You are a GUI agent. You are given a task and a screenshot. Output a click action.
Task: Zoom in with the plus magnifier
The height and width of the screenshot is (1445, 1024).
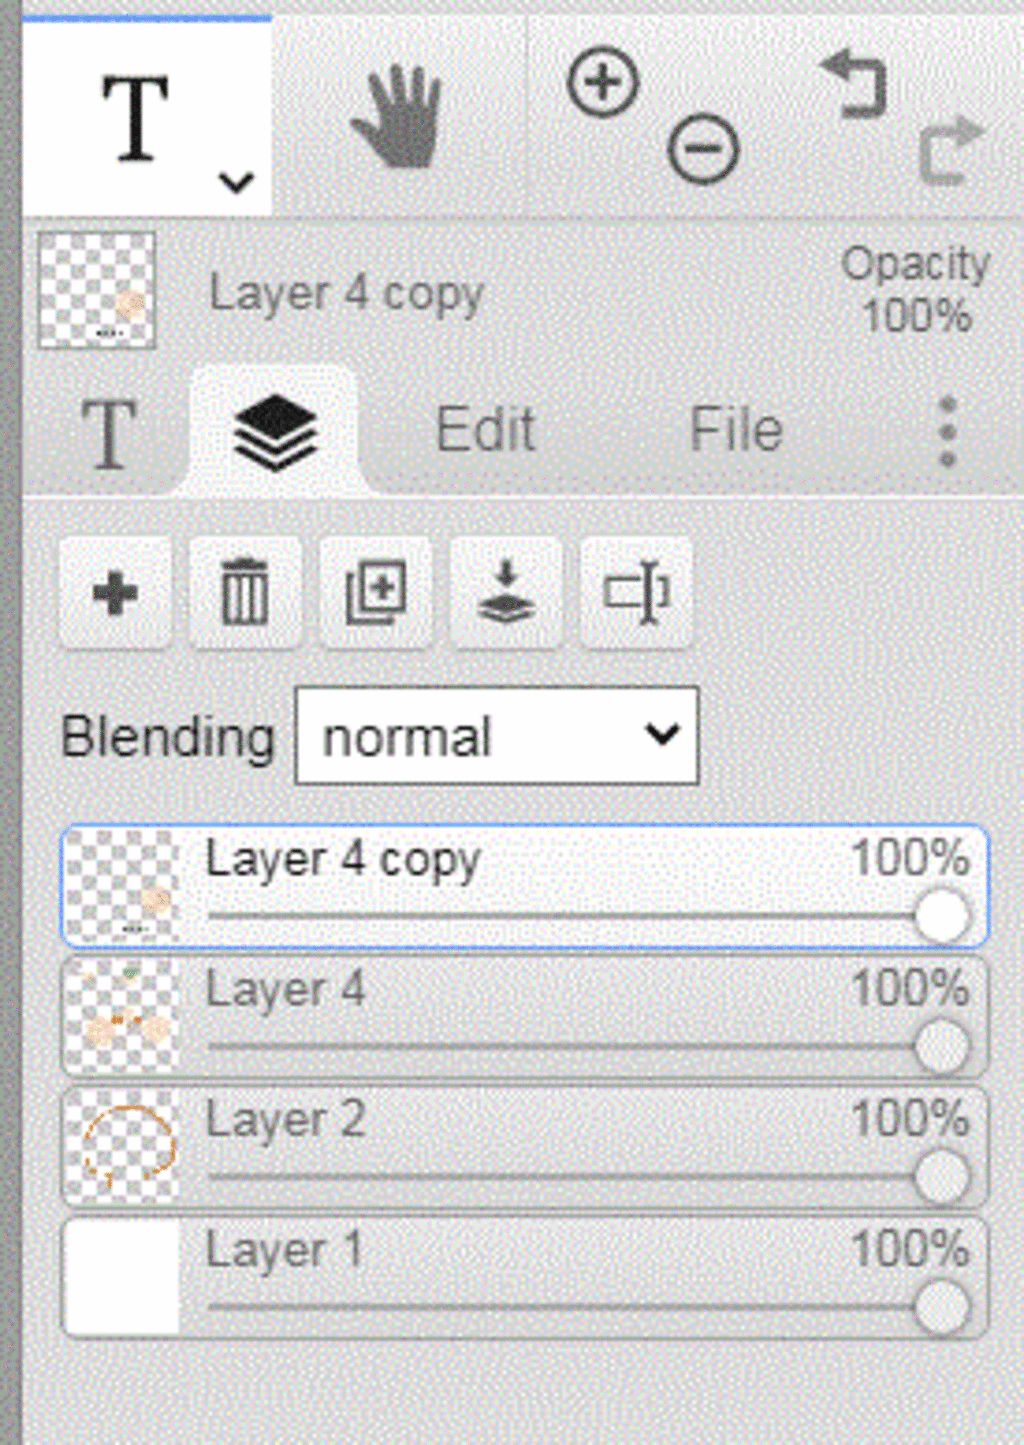(602, 81)
